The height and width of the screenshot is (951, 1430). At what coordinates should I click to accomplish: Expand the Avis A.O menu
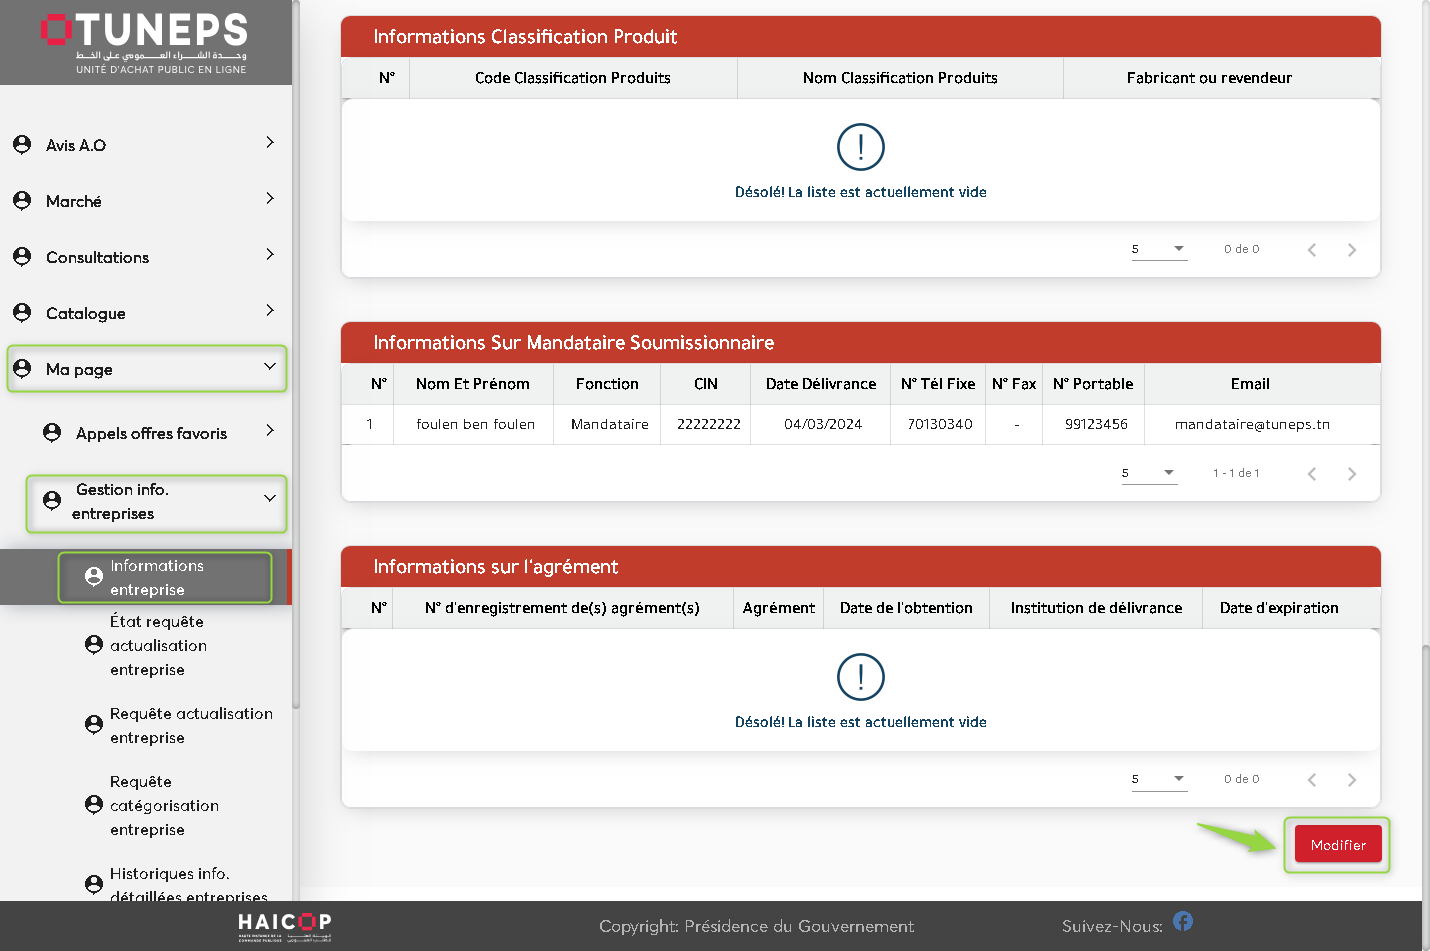[x=269, y=143]
